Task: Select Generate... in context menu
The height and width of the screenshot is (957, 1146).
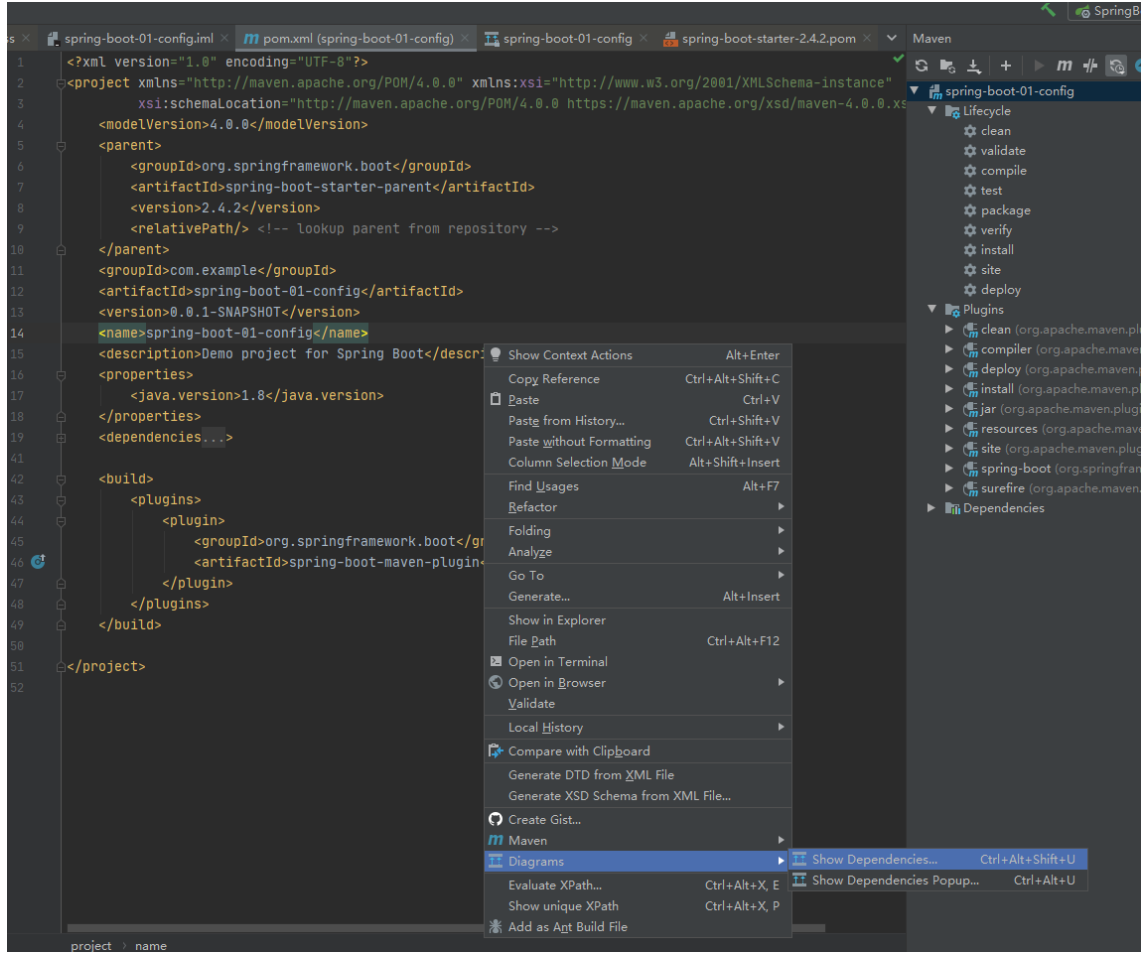Action: tap(638, 596)
